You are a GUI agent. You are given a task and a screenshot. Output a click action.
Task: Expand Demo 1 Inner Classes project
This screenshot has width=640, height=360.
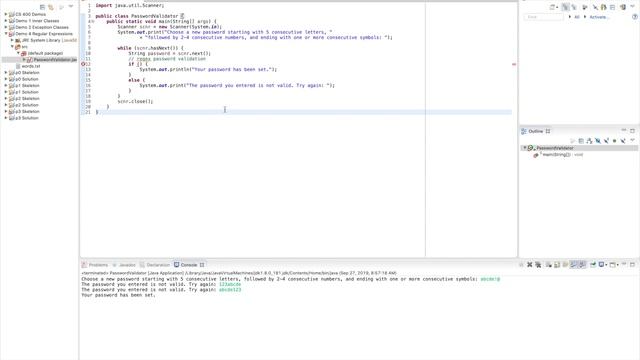6,21
